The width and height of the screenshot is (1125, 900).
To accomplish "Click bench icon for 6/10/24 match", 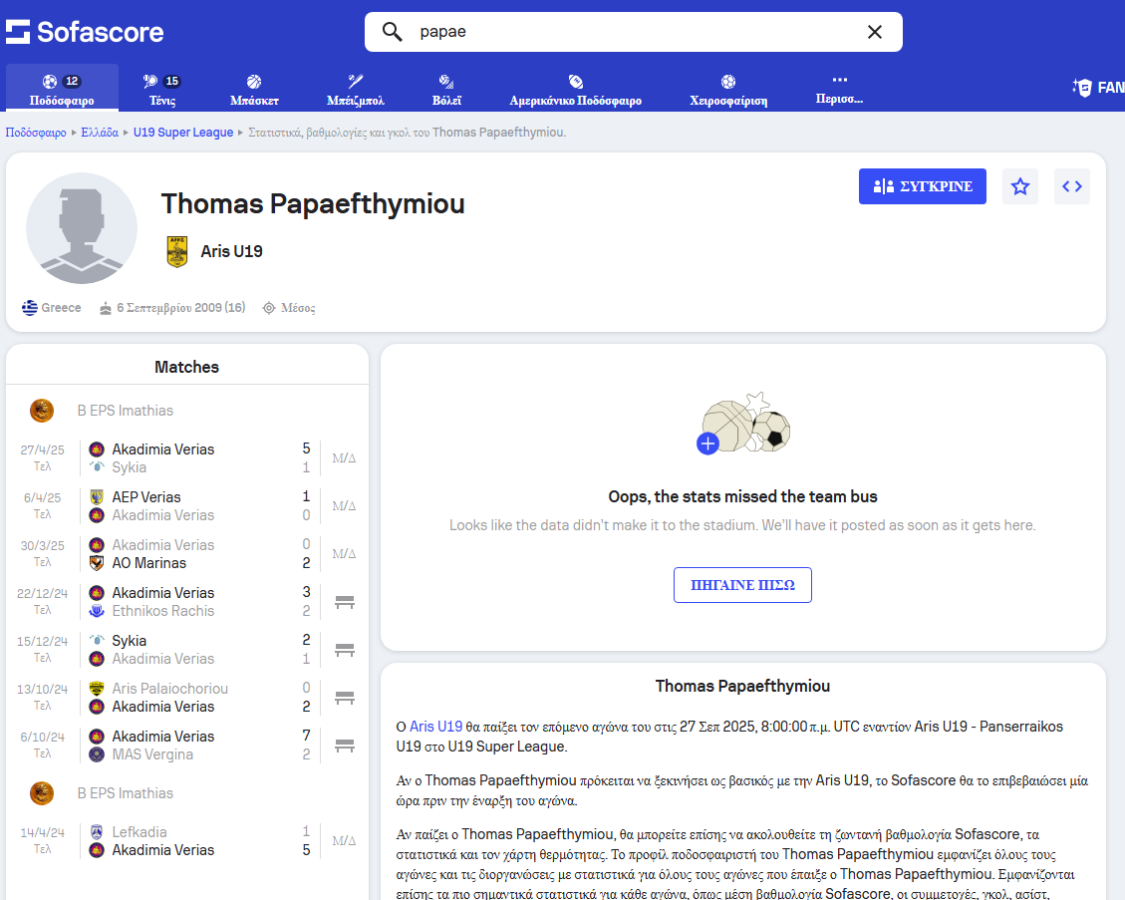I will pyautogui.click(x=345, y=746).
